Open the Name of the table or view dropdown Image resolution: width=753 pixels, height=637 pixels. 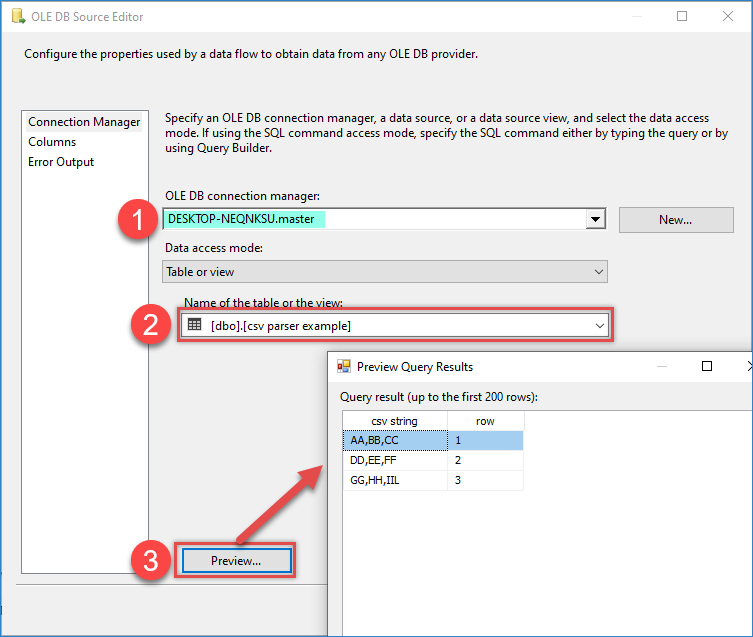pos(599,325)
